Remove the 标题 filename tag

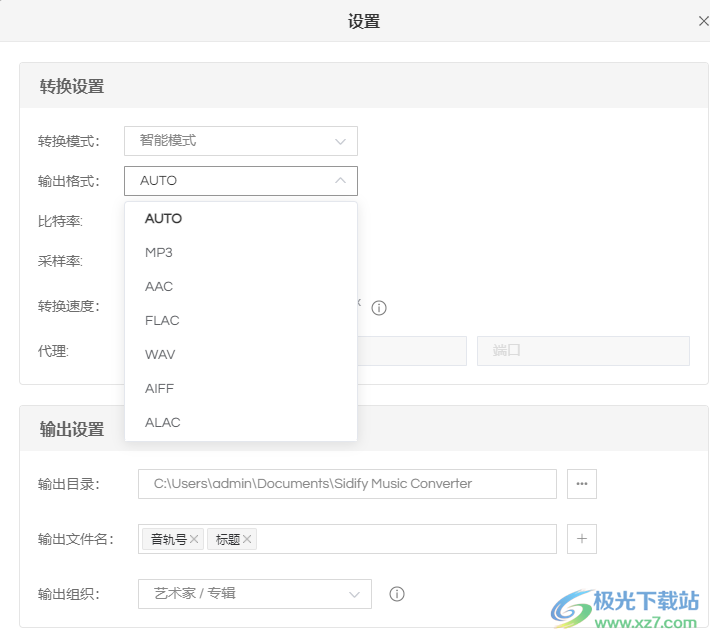pyautogui.click(x=247, y=539)
